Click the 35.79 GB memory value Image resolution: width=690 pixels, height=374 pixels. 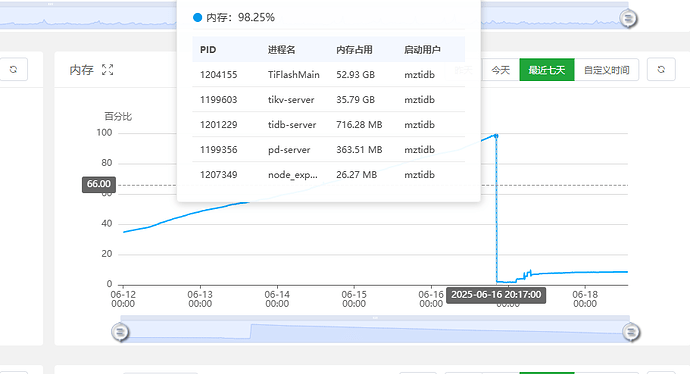point(356,100)
